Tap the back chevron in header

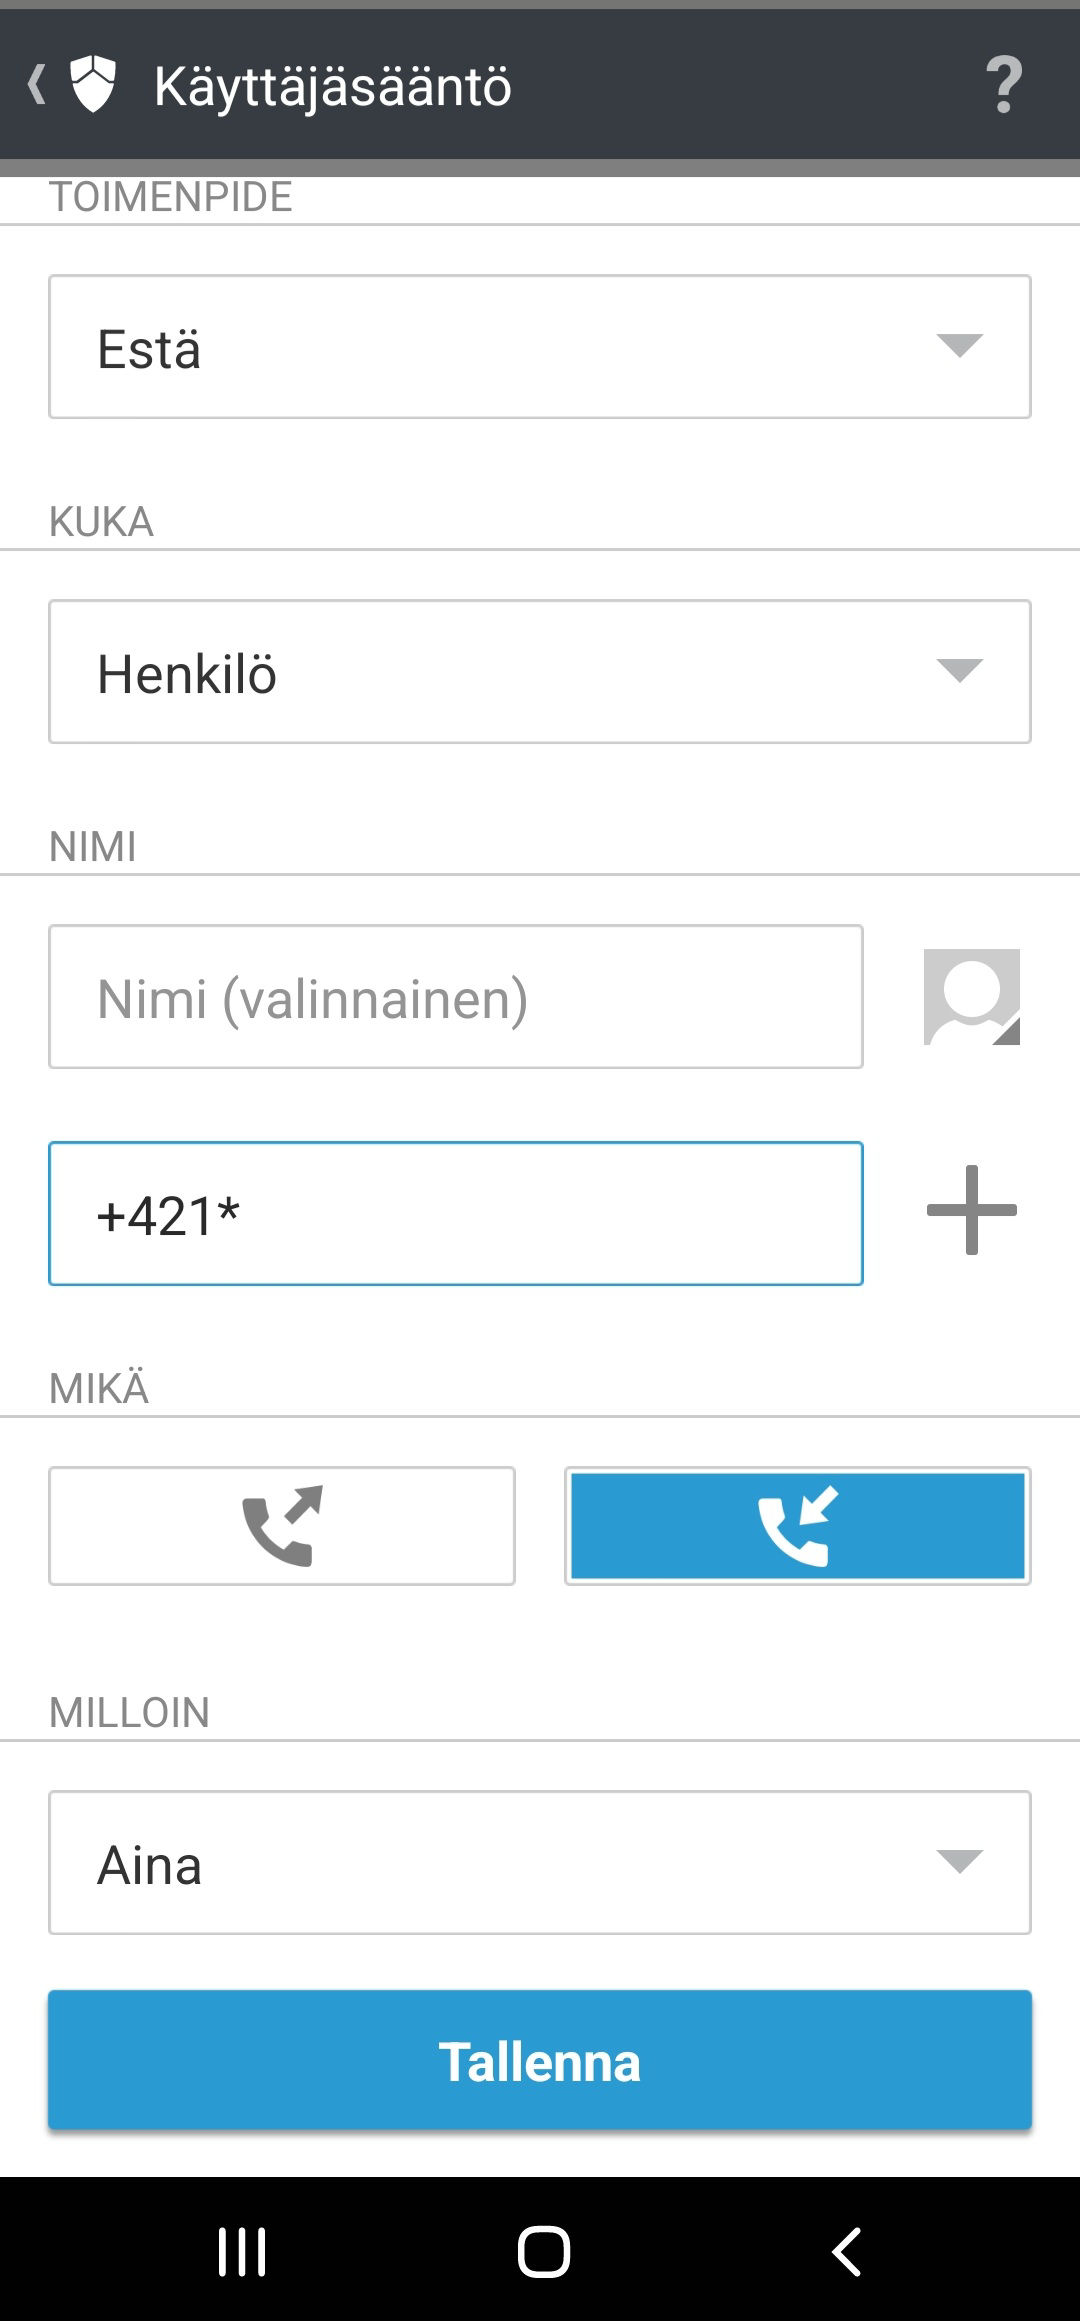click(x=37, y=85)
